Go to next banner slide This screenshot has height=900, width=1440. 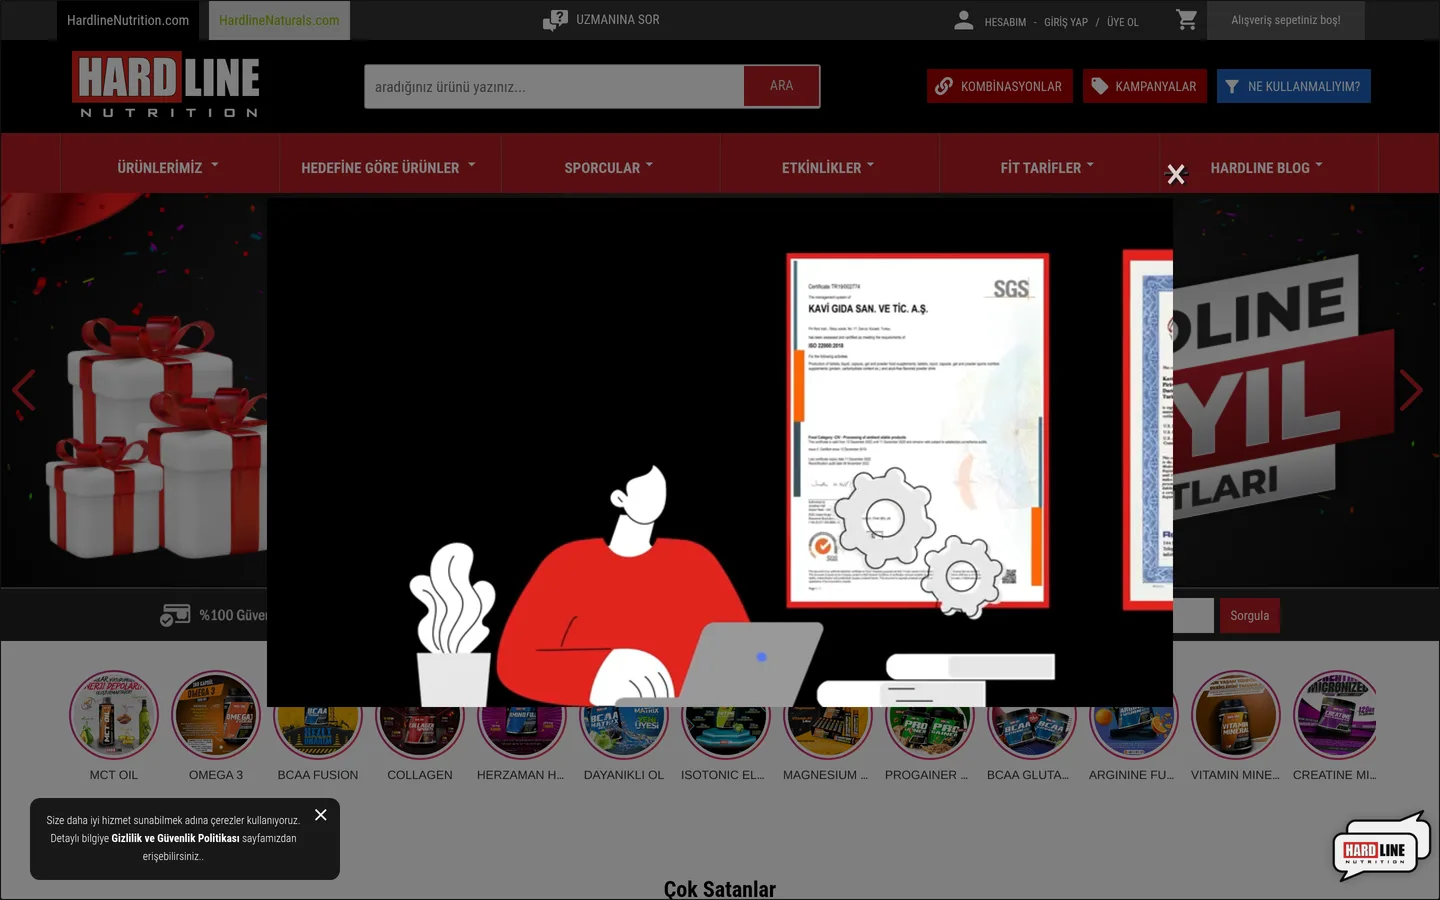[x=1411, y=390]
